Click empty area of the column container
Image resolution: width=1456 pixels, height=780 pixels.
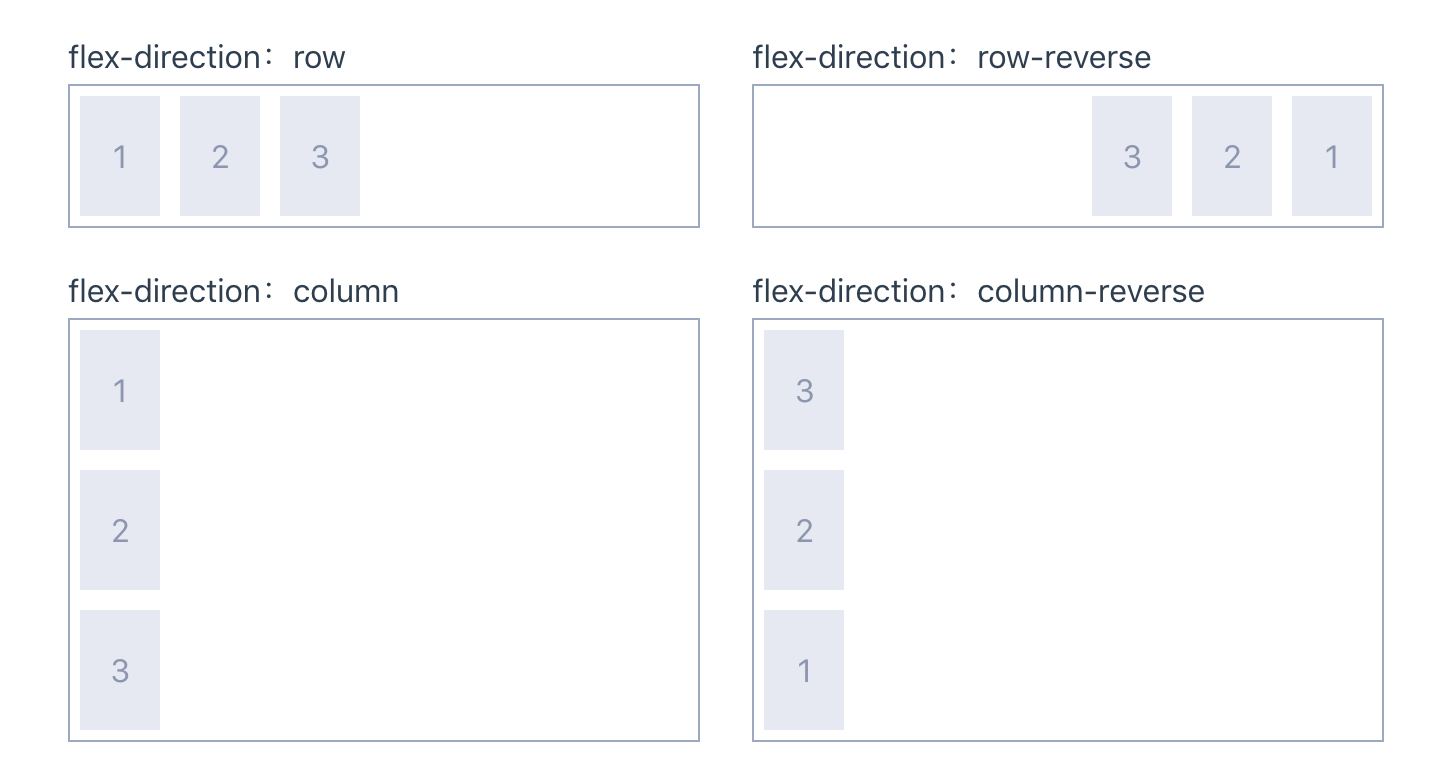click(x=430, y=530)
